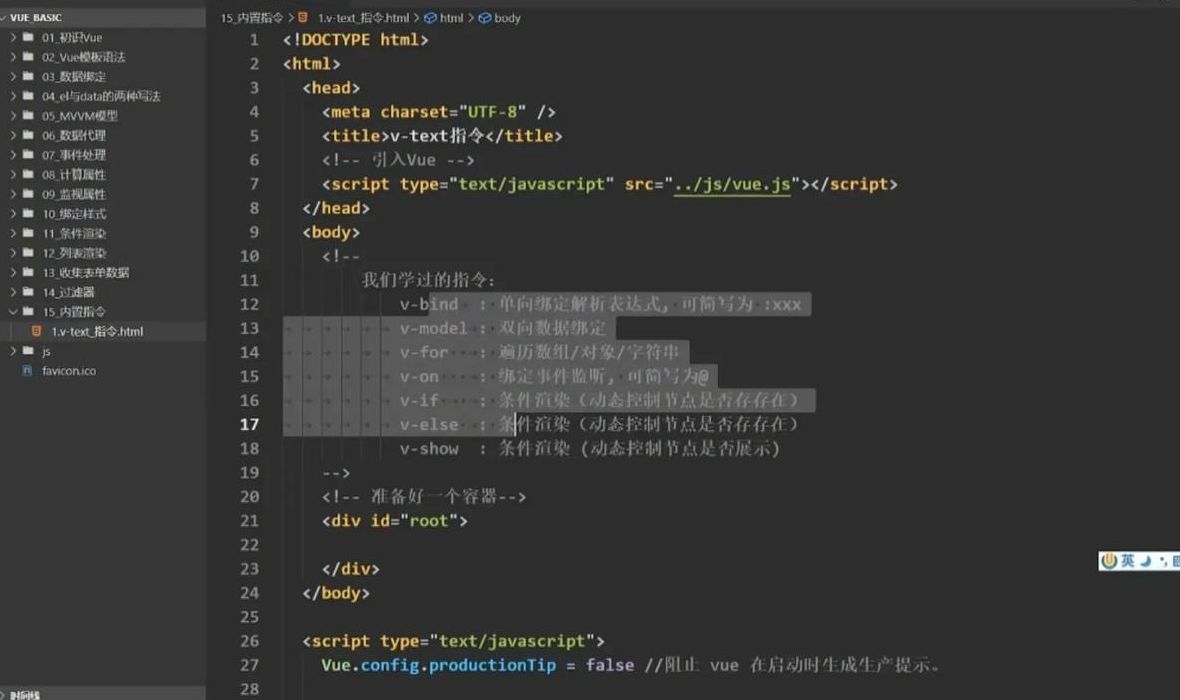Click line number 22 in the gutter

click(249, 545)
